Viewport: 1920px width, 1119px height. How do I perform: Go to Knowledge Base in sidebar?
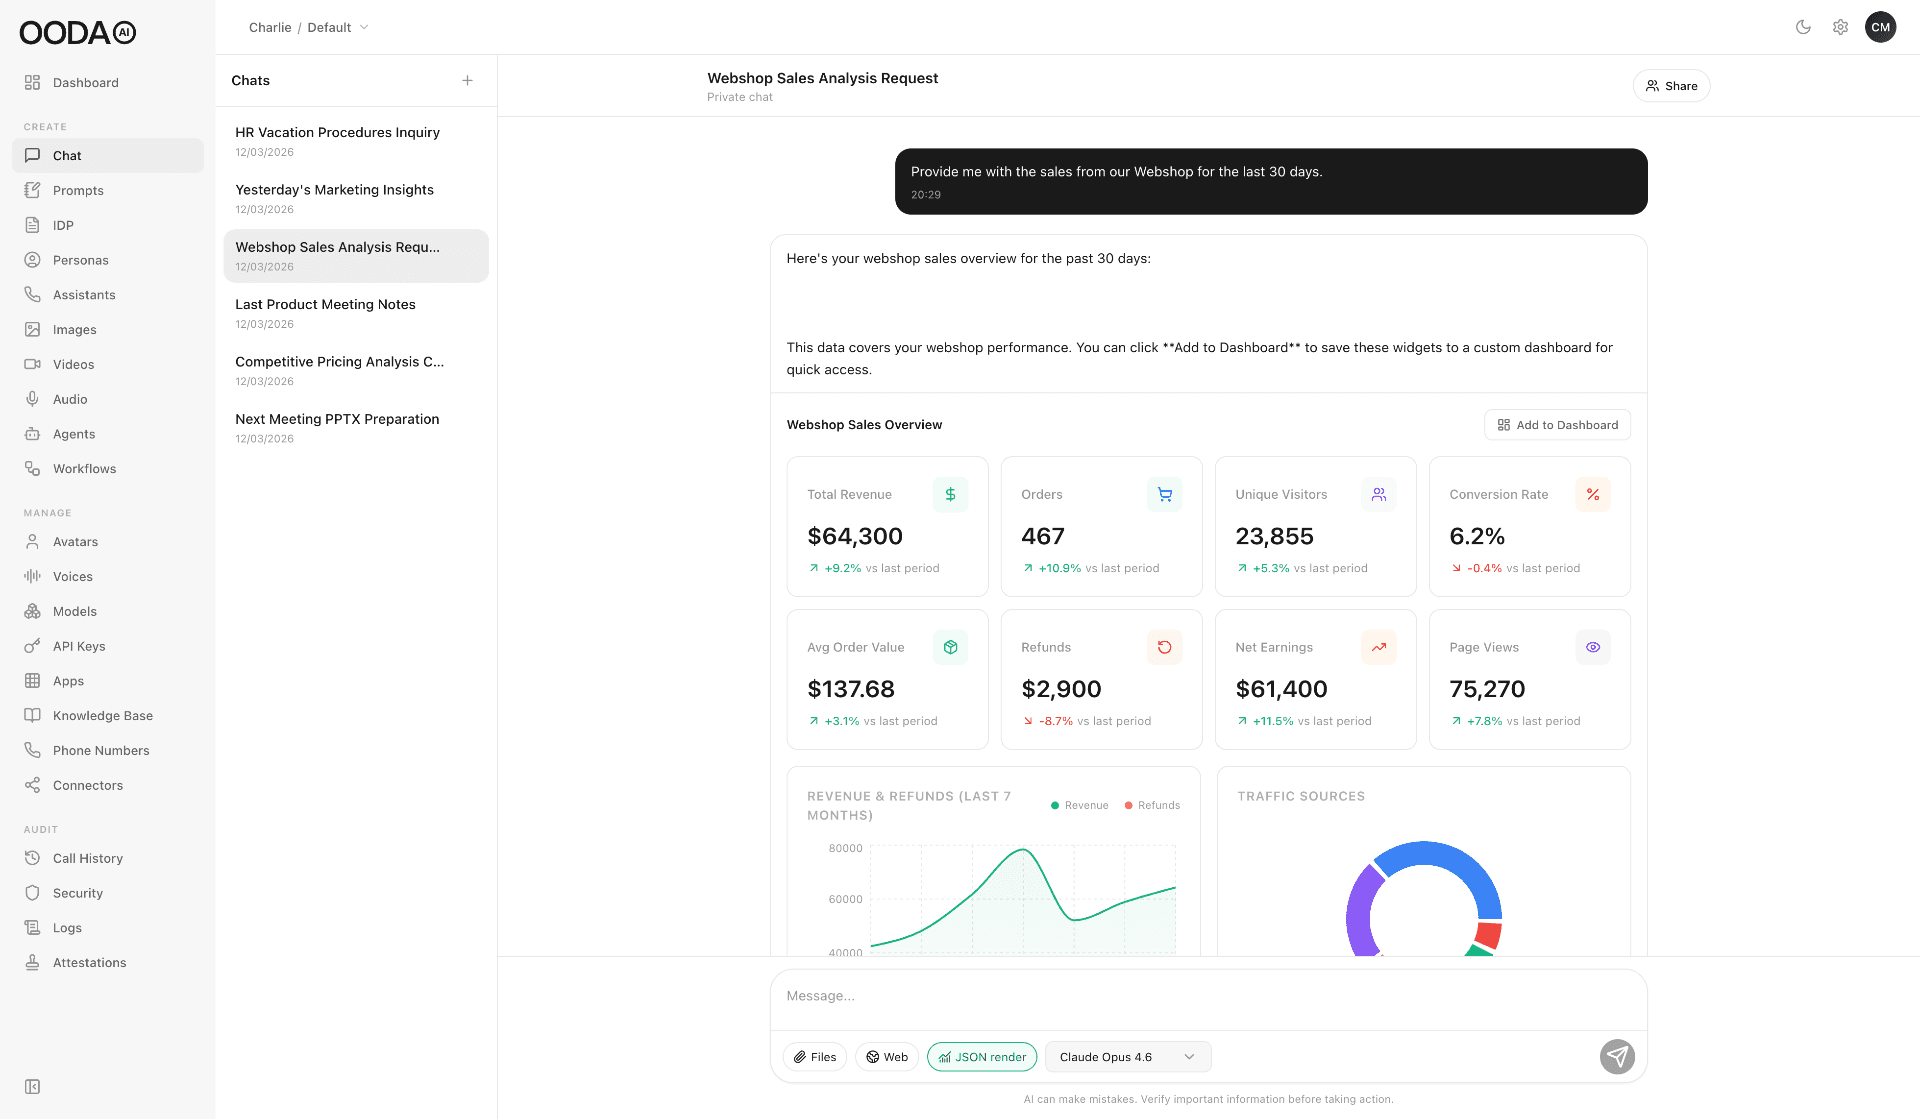click(x=102, y=716)
